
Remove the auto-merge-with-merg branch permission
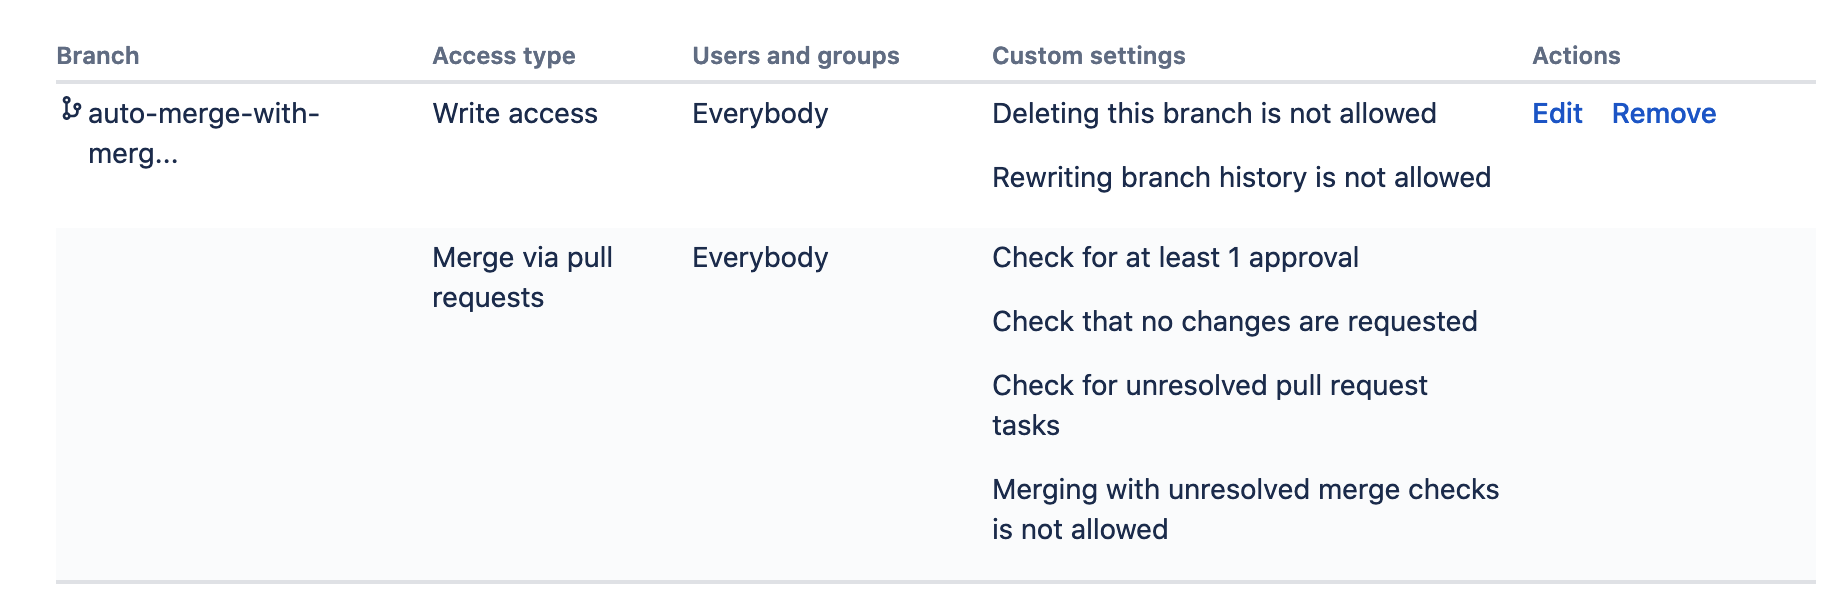pyautogui.click(x=1663, y=113)
